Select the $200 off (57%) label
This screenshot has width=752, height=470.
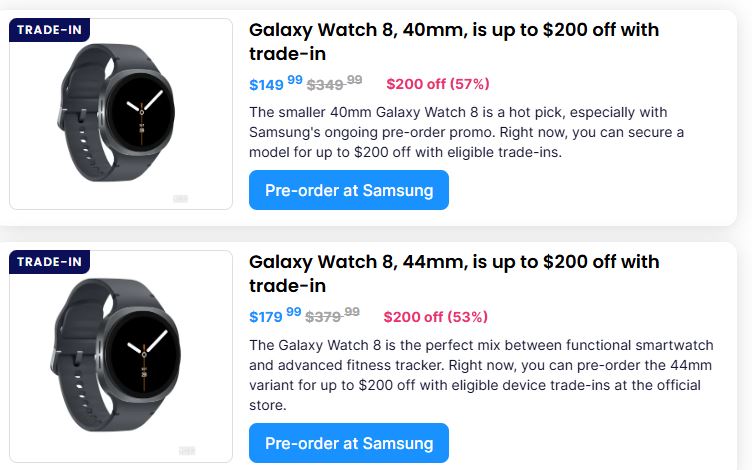pyautogui.click(x=437, y=84)
